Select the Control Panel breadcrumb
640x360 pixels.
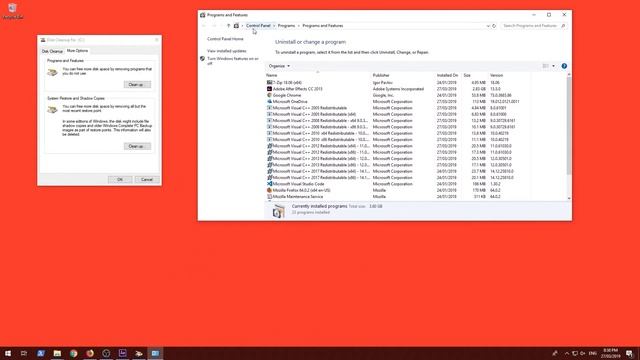point(258,26)
